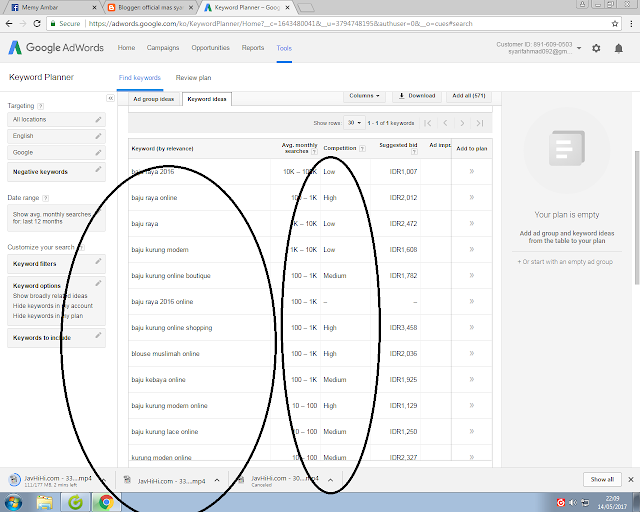Bookmark the page with the star icon

point(615,24)
